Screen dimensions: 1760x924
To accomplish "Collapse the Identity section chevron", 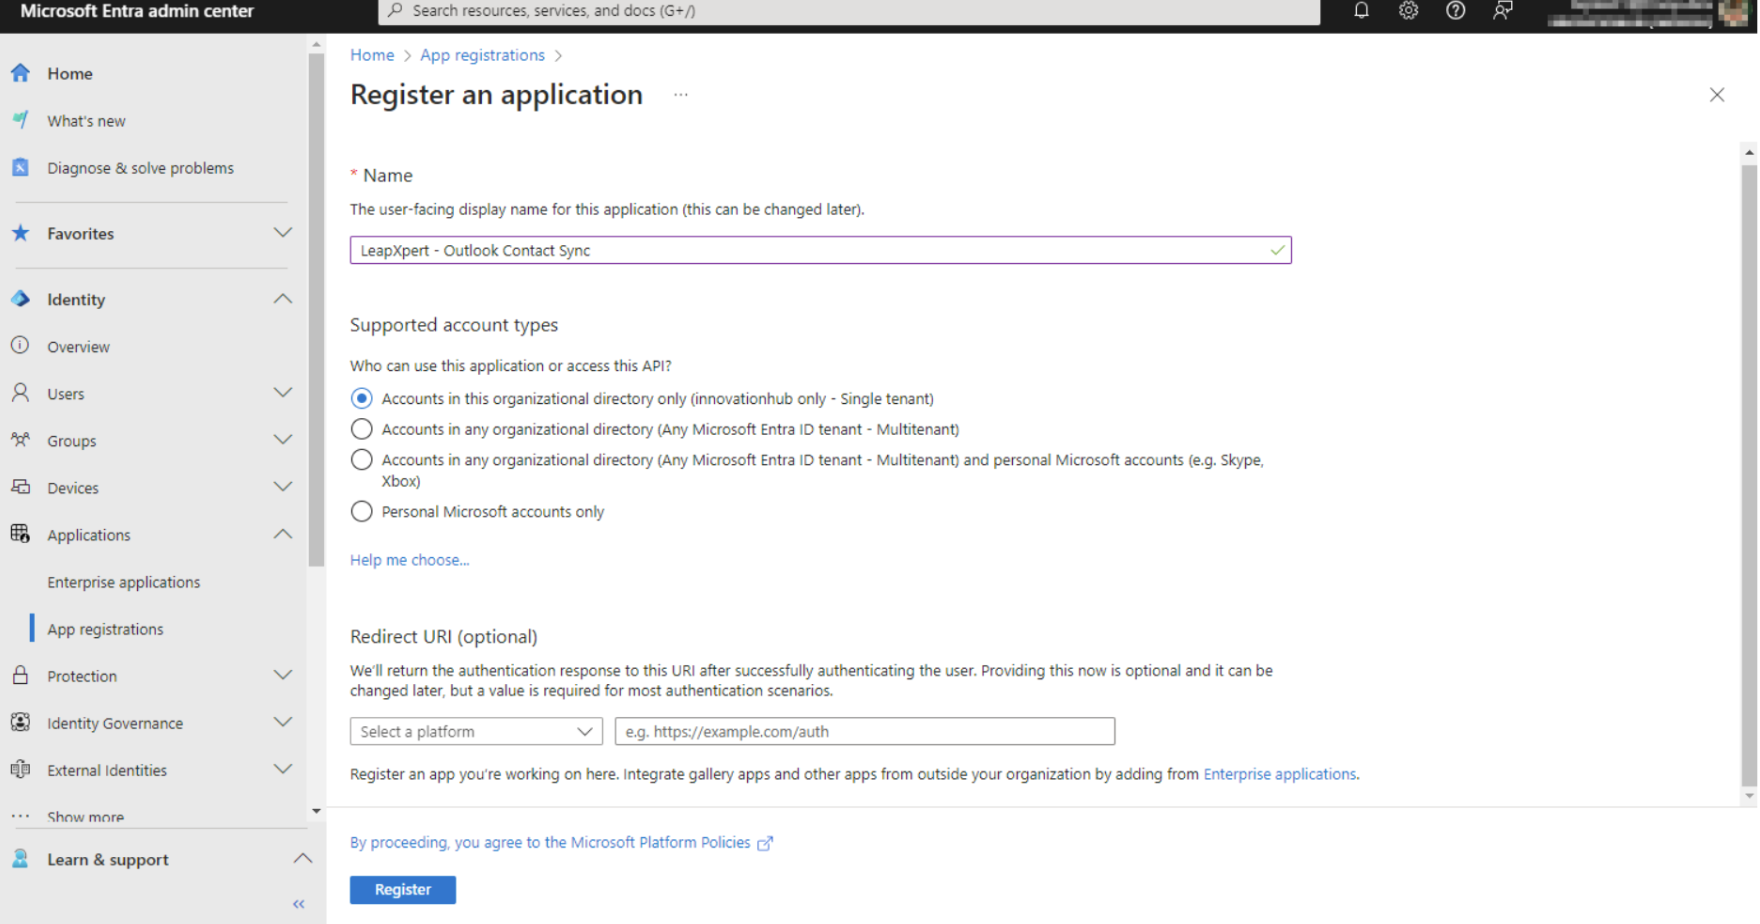I will point(283,299).
